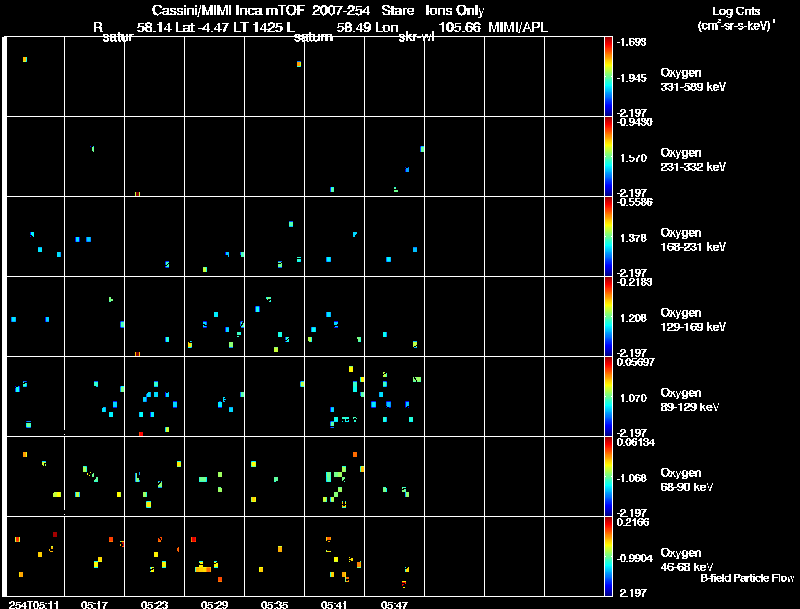Click the color bar of the 46-68 keV row
Image resolution: width=800 pixels, height=609 pixels.
pyautogui.click(x=608, y=556)
